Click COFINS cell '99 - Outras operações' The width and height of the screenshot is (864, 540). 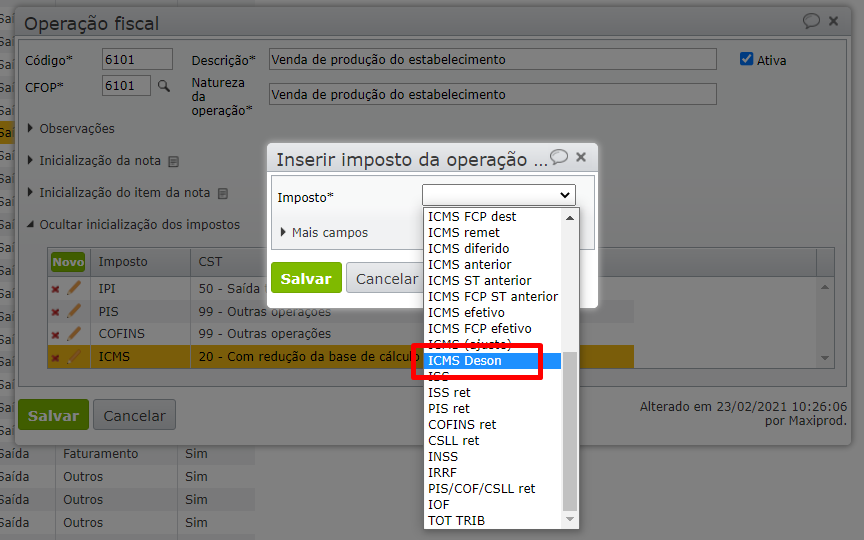point(265,334)
